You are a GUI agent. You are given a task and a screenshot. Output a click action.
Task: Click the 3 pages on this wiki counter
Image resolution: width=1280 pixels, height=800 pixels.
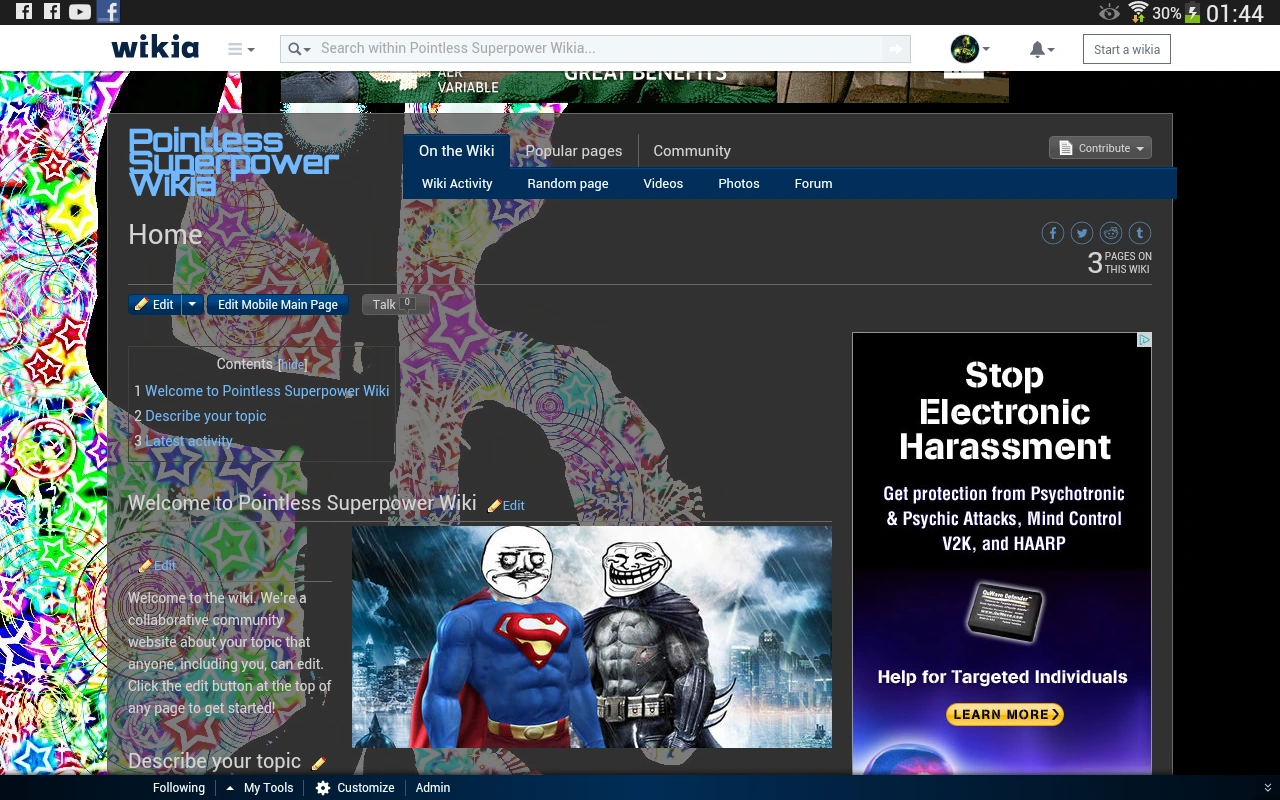click(1119, 263)
